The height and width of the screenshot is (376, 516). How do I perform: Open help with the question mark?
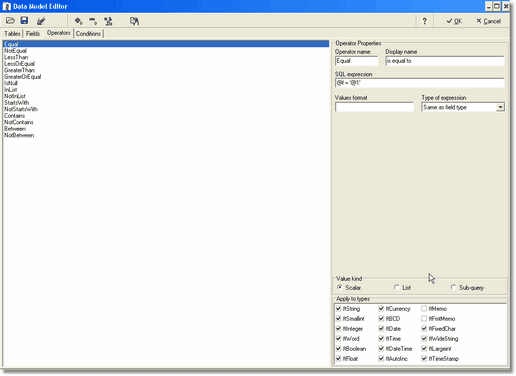pos(424,21)
